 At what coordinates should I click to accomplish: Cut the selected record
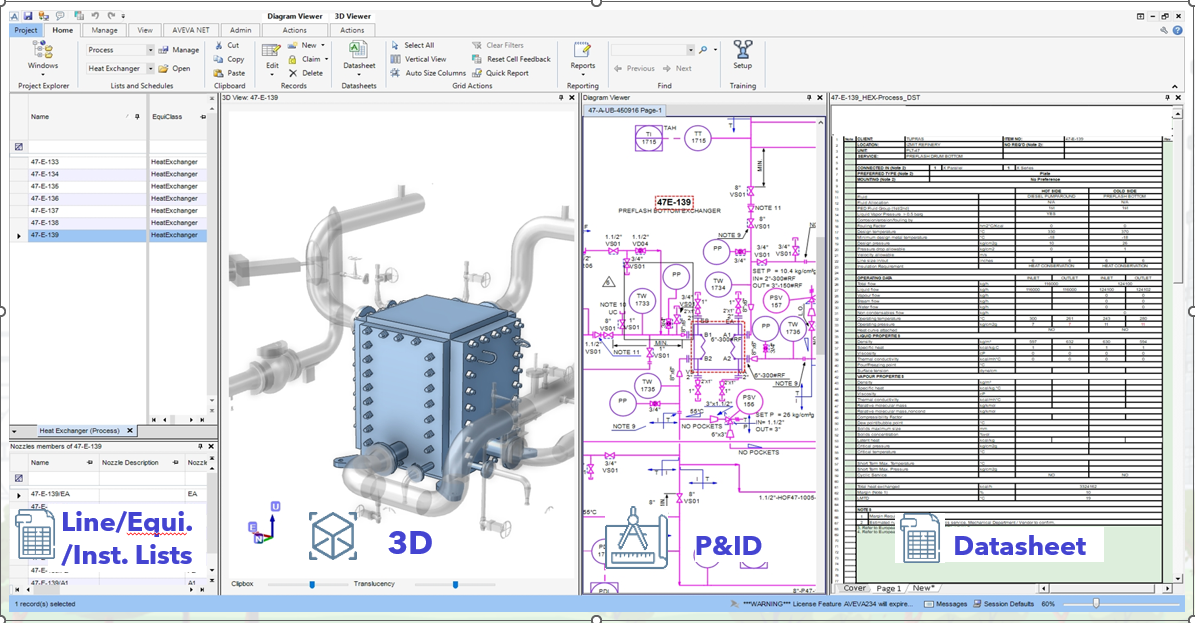(x=227, y=46)
